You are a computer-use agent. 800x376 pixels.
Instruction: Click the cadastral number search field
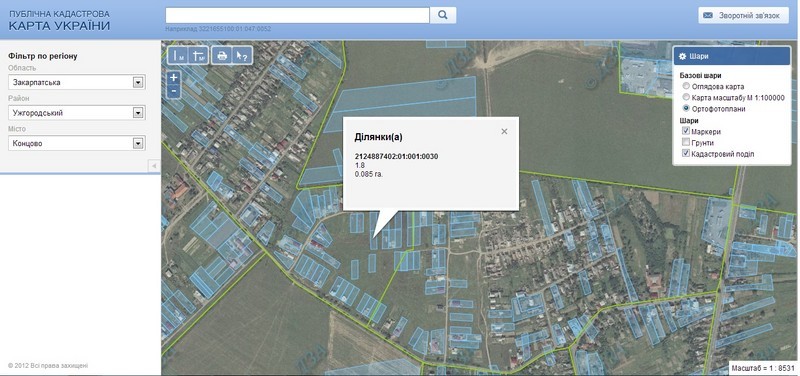[x=297, y=15]
